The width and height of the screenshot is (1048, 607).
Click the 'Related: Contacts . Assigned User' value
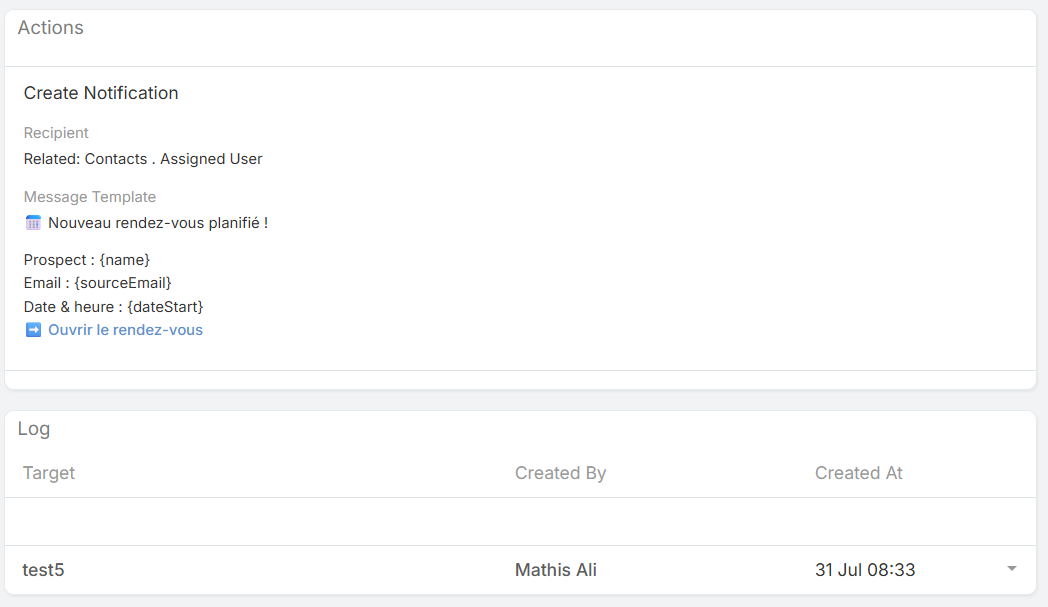point(143,159)
